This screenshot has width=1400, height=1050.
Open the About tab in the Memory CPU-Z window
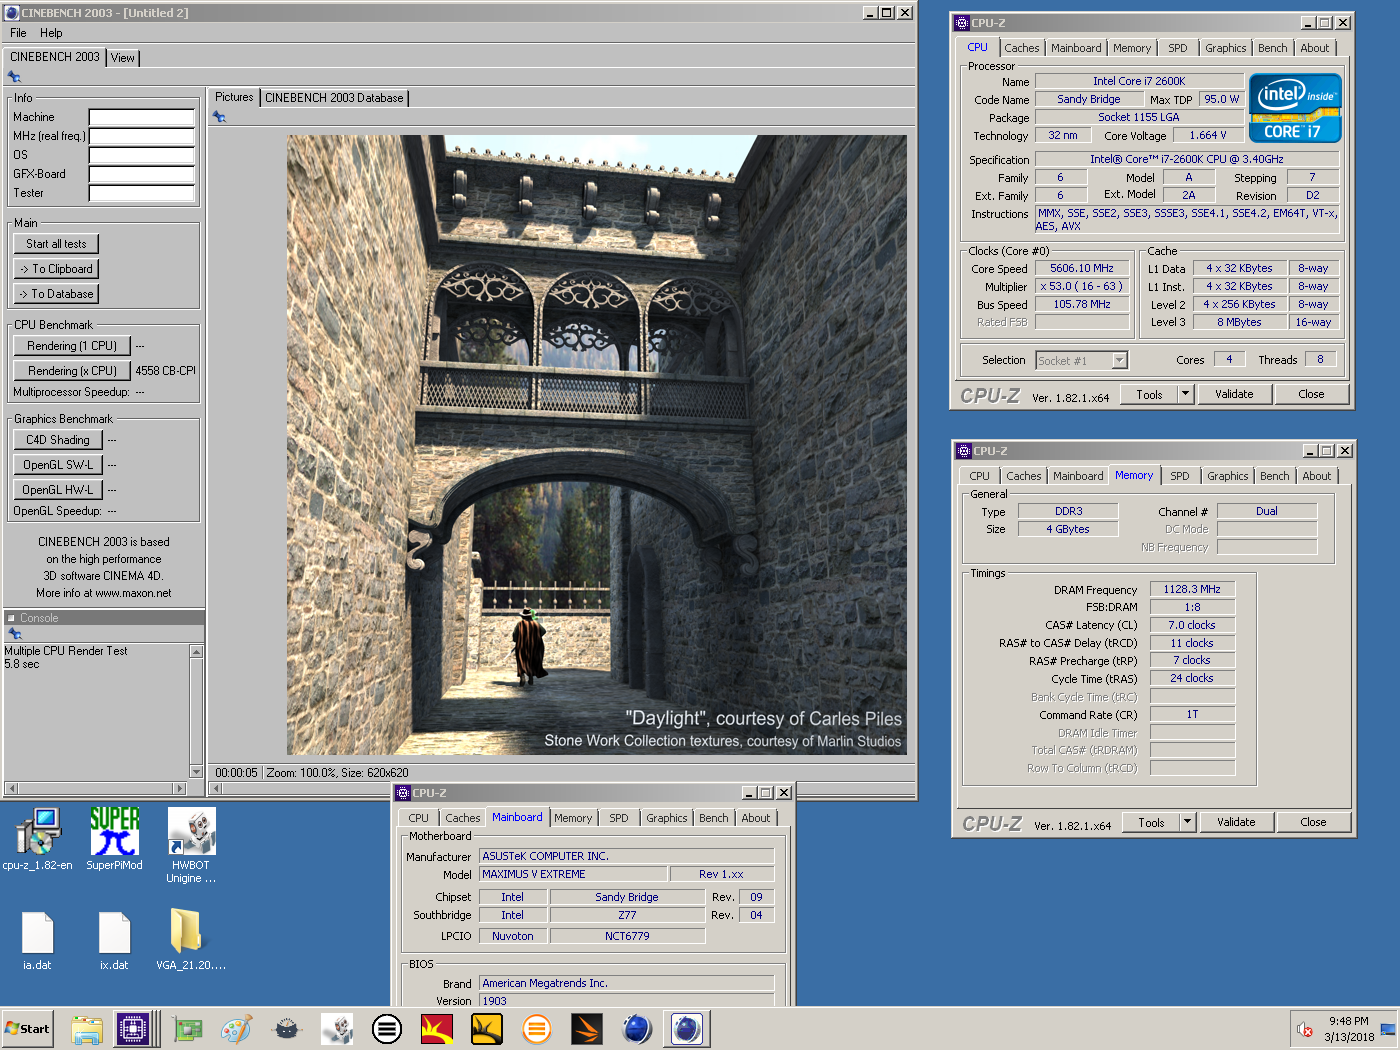point(1317,476)
